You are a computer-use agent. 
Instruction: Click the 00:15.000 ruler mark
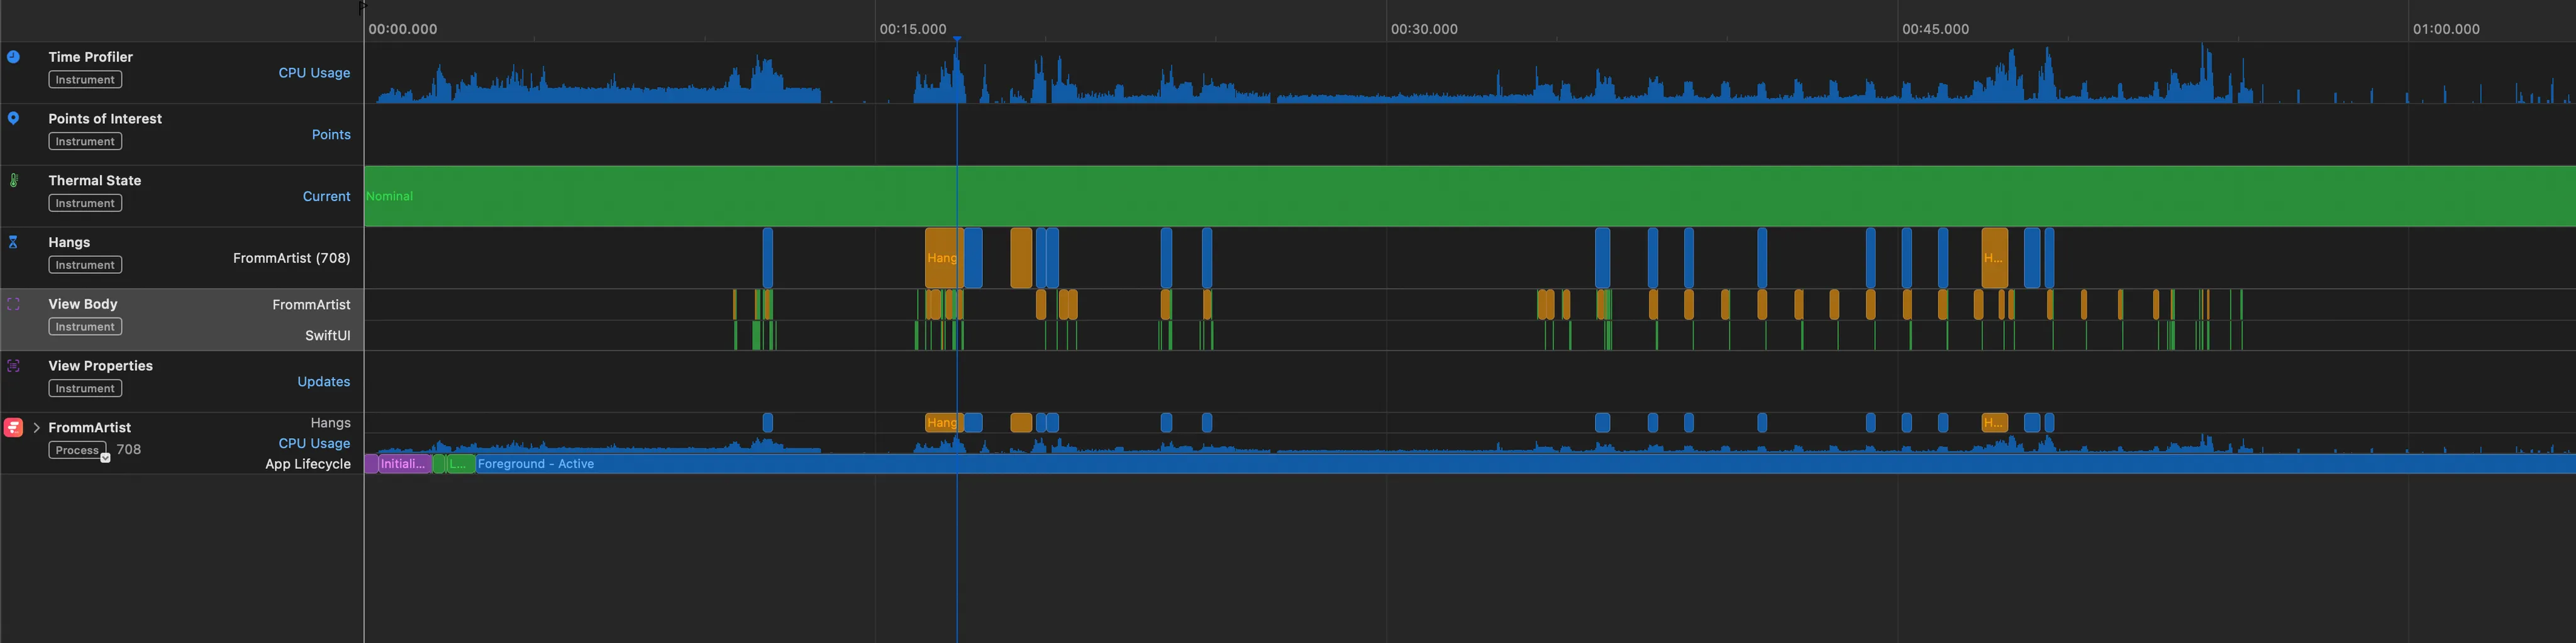[x=913, y=29]
